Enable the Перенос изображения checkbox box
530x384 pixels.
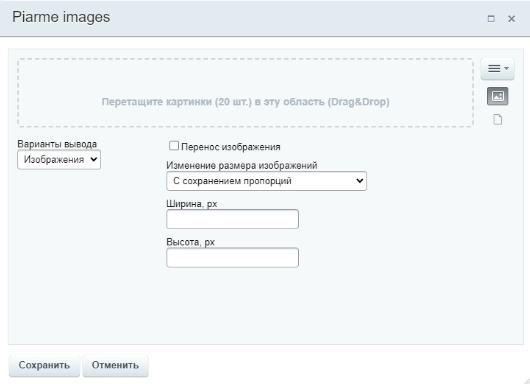tap(174, 146)
